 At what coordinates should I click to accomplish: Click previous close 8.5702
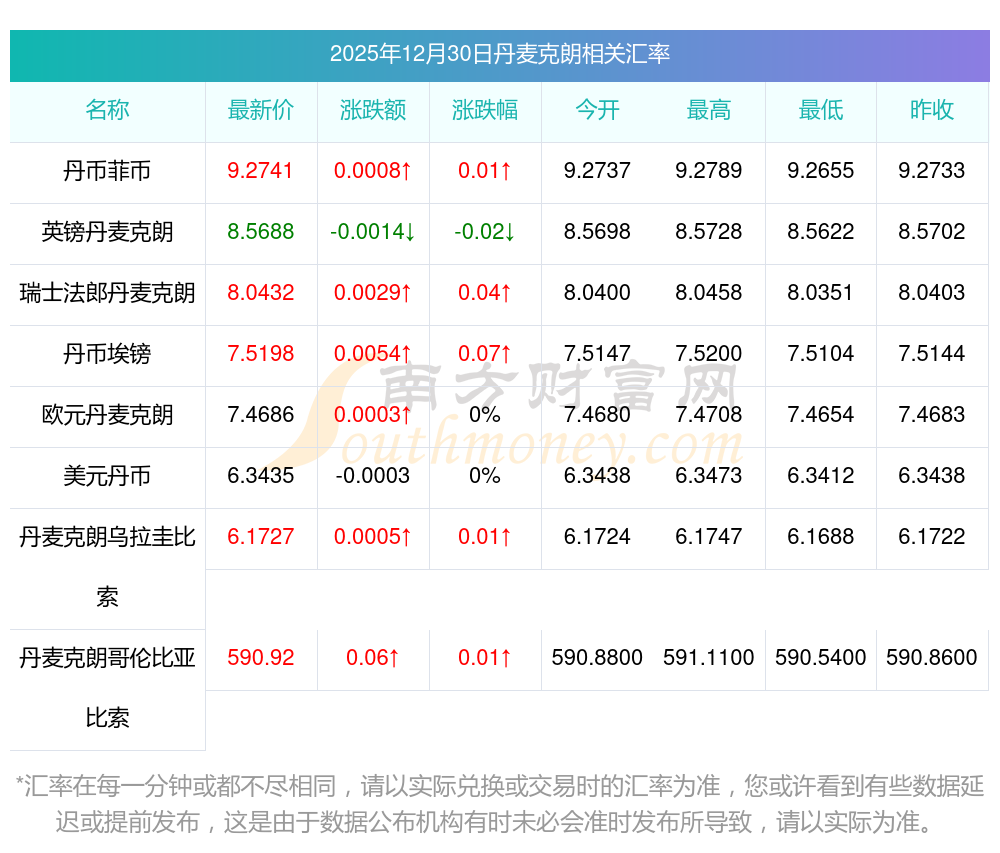point(932,231)
